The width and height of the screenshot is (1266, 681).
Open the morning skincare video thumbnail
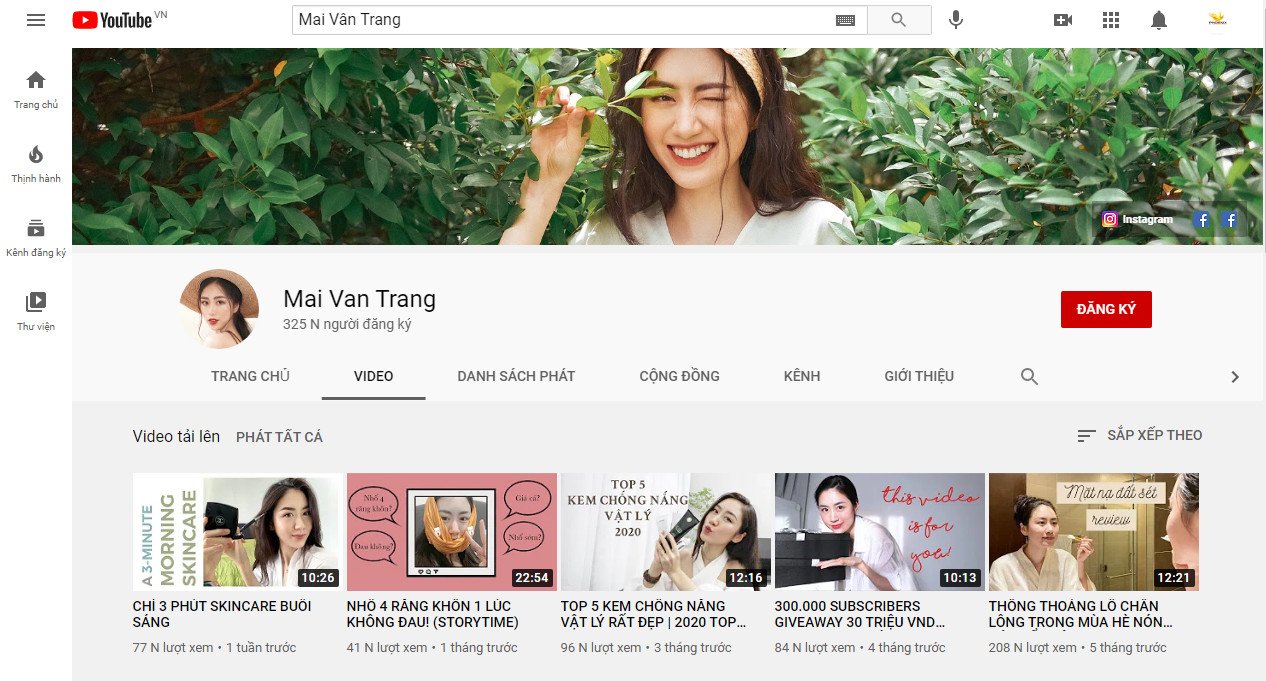tap(238, 532)
